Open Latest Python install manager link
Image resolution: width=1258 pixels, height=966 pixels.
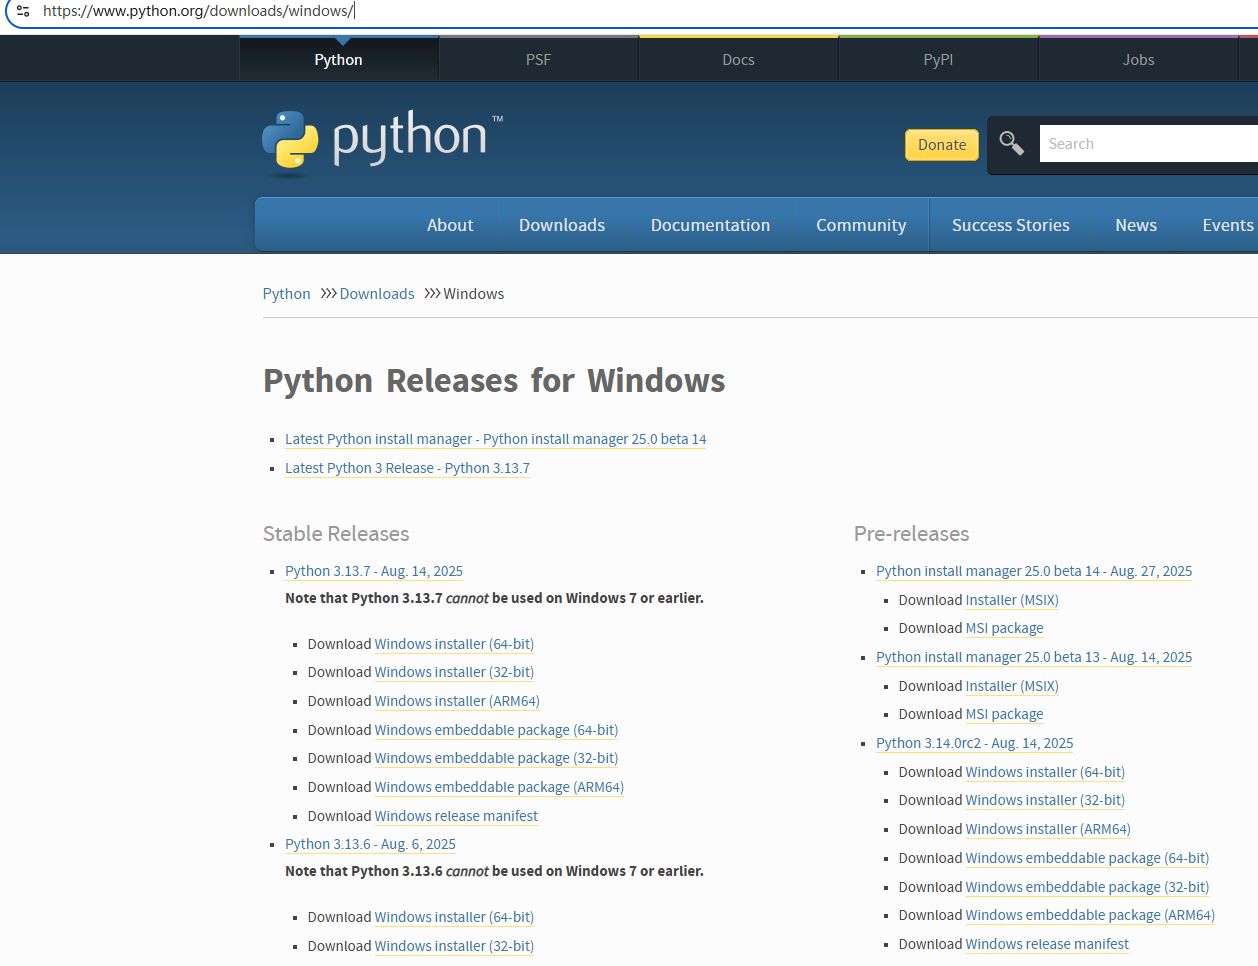(496, 439)
